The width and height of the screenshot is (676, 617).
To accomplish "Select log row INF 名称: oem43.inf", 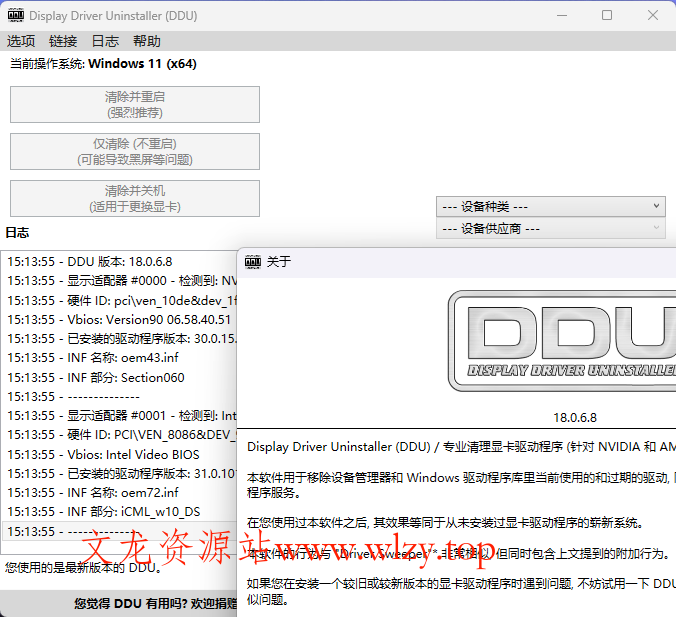I will [120, 358].
